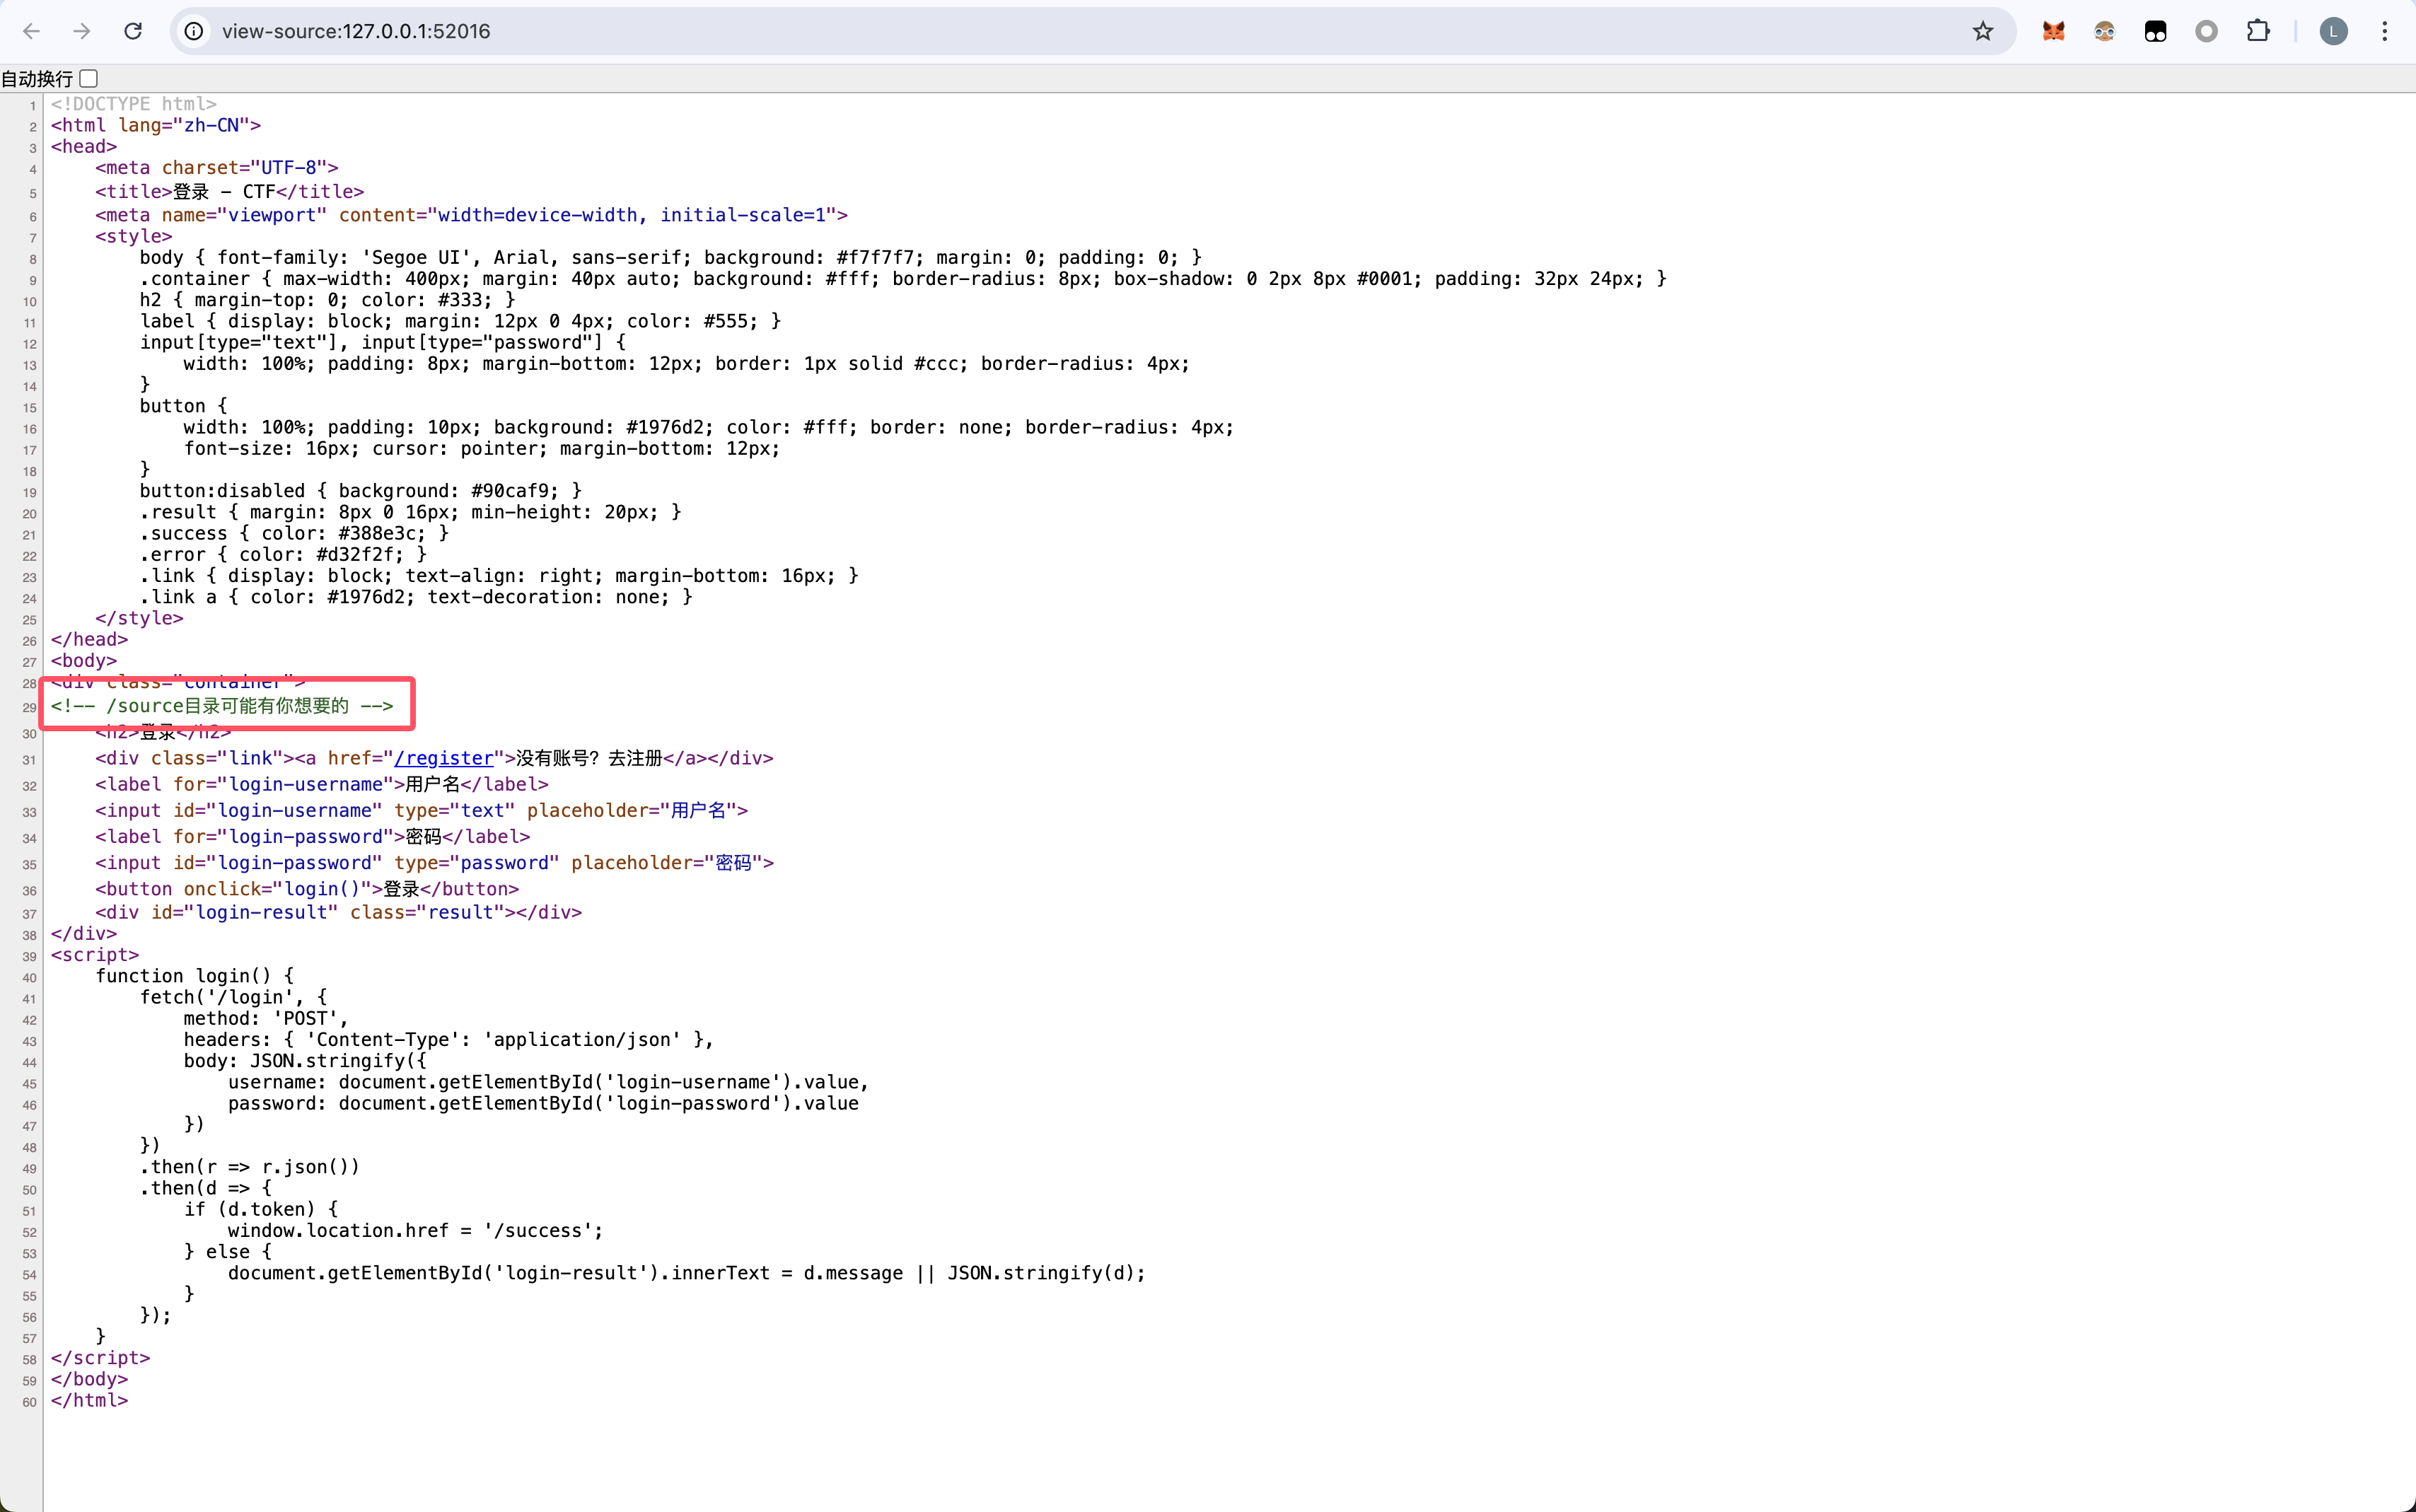2416x1512 pixels.
Task: Click the fetch('/login' code line
Action: click(x=233, y=997)
